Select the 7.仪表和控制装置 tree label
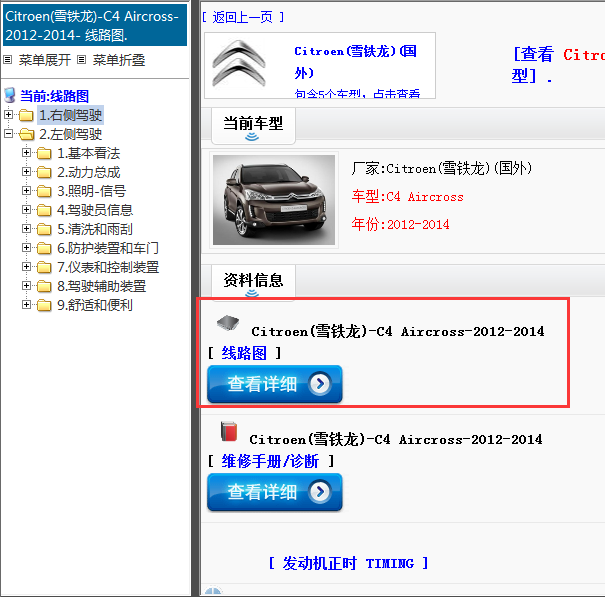 (108, 267)
